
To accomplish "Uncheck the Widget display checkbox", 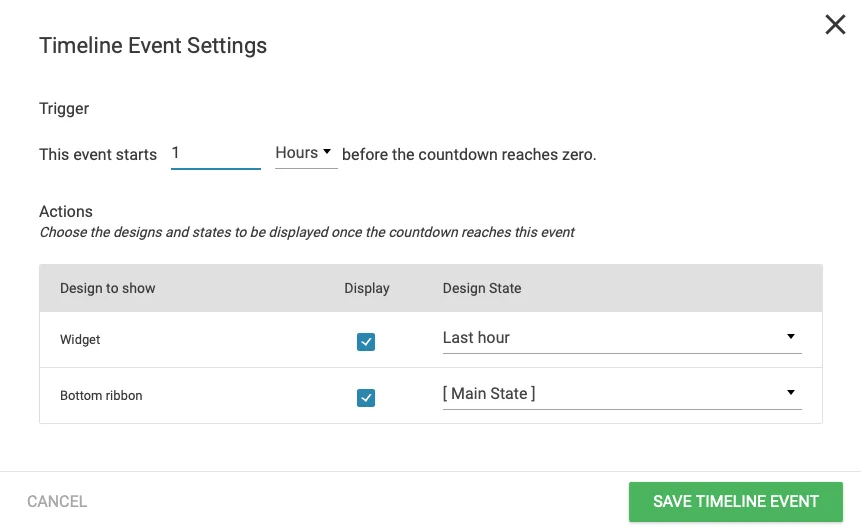I will pyautogui.click(x=366, y=342).
